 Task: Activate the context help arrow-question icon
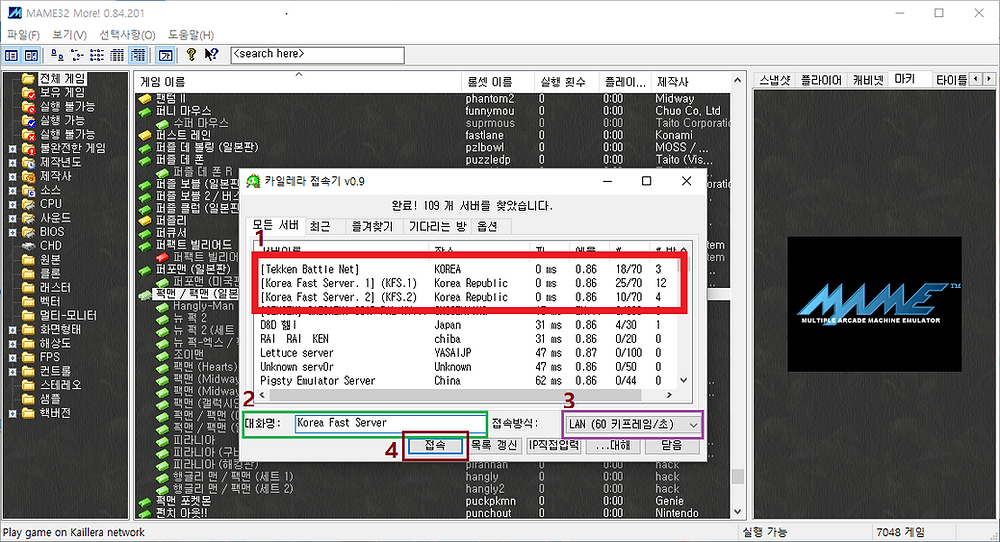coord(211,55)
